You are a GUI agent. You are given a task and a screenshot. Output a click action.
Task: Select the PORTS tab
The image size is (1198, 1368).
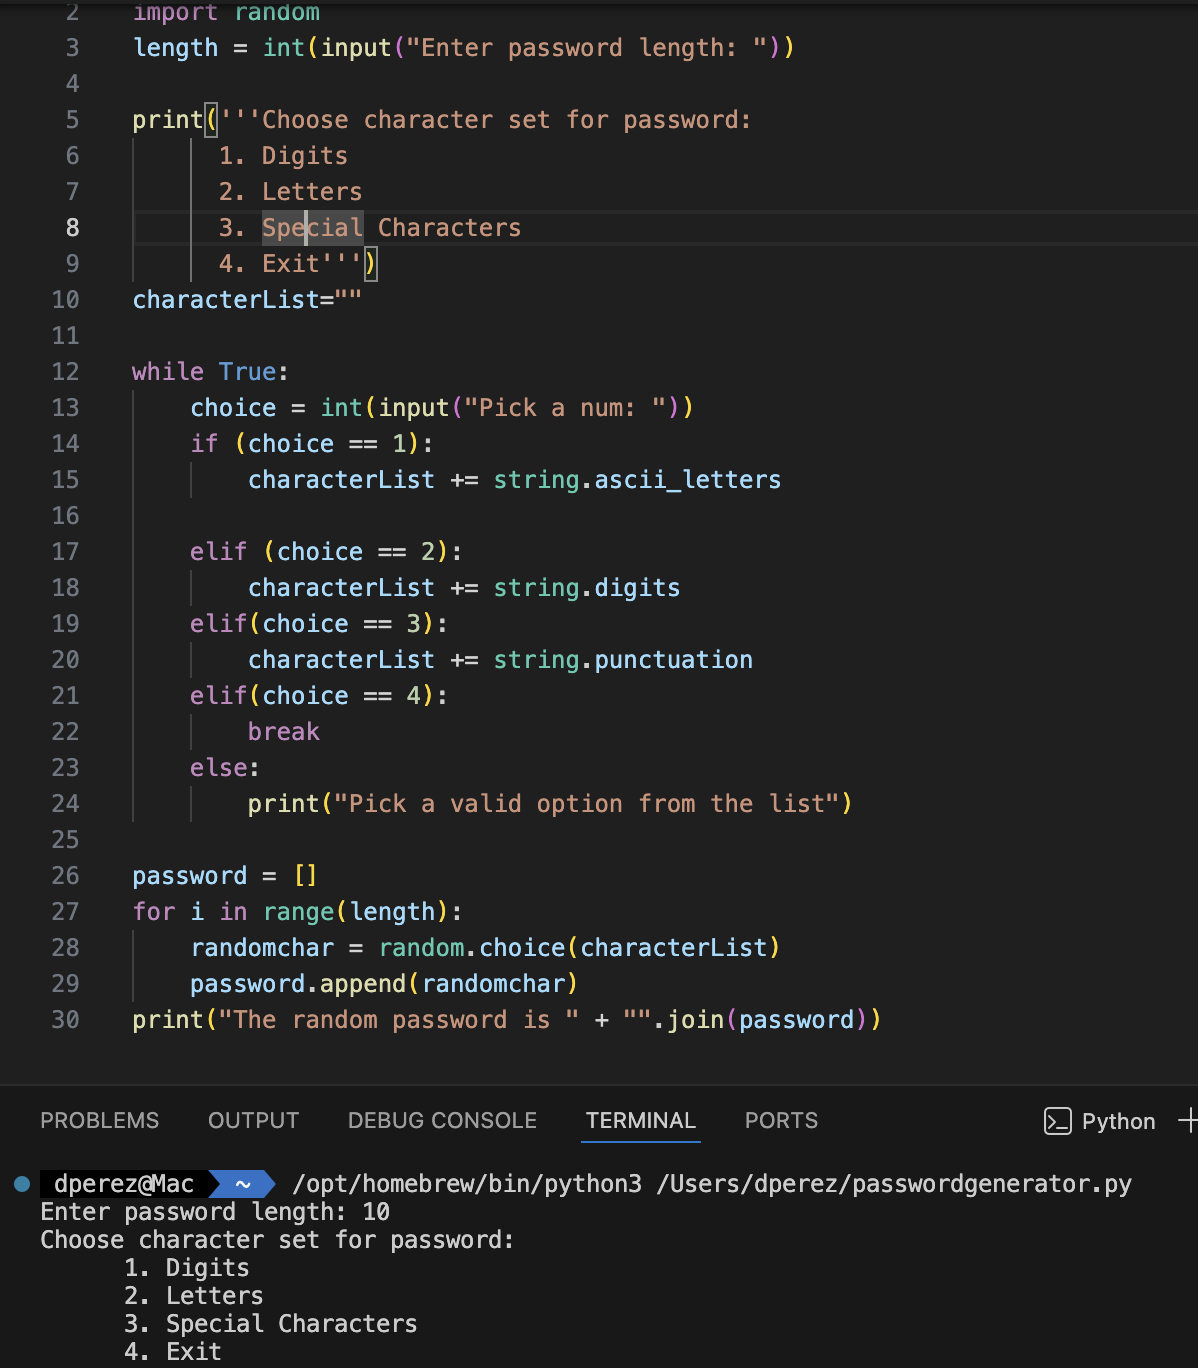[x=780, y=1121]
